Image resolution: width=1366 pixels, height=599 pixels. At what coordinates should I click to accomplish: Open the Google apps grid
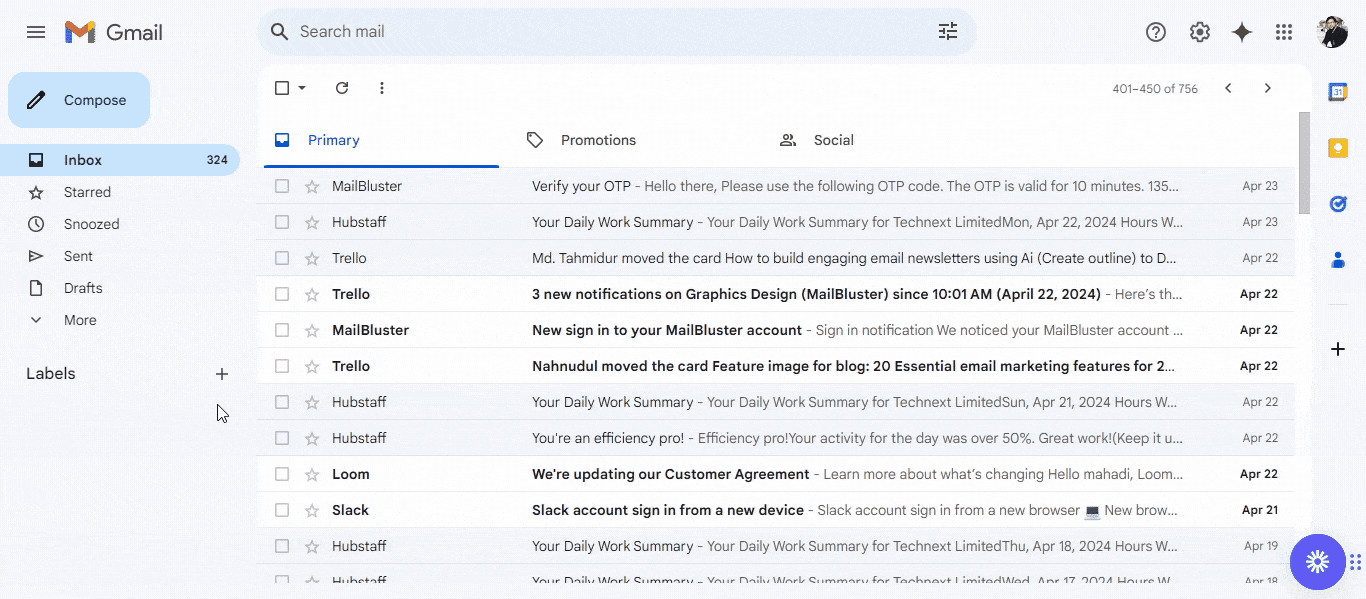1283,31
